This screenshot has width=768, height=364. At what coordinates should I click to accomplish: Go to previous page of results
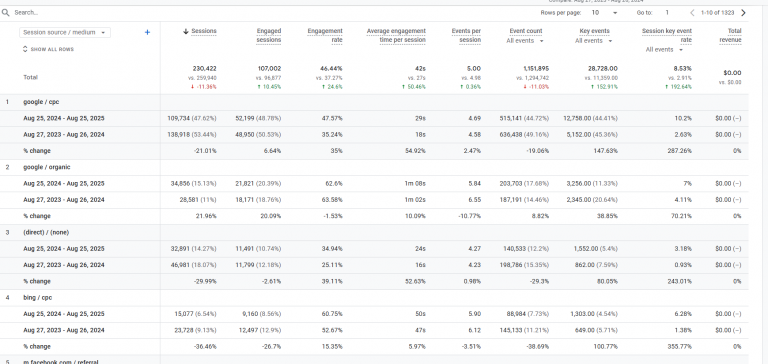point(692,13)
